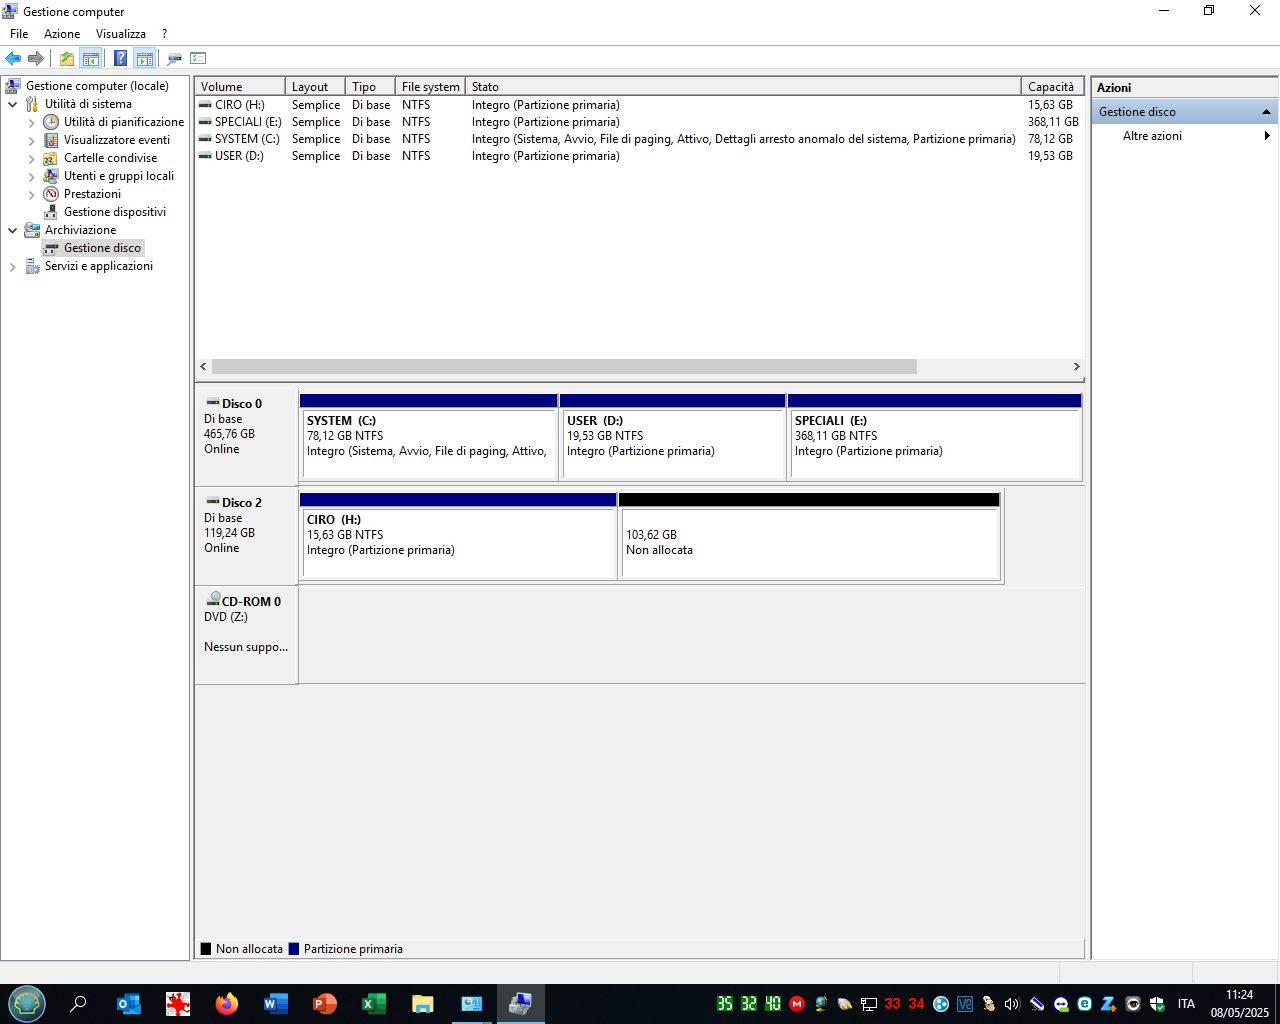Collapse Gestione disco actions section
The image size is (1280, 1024).
[x=1266, y=112]
